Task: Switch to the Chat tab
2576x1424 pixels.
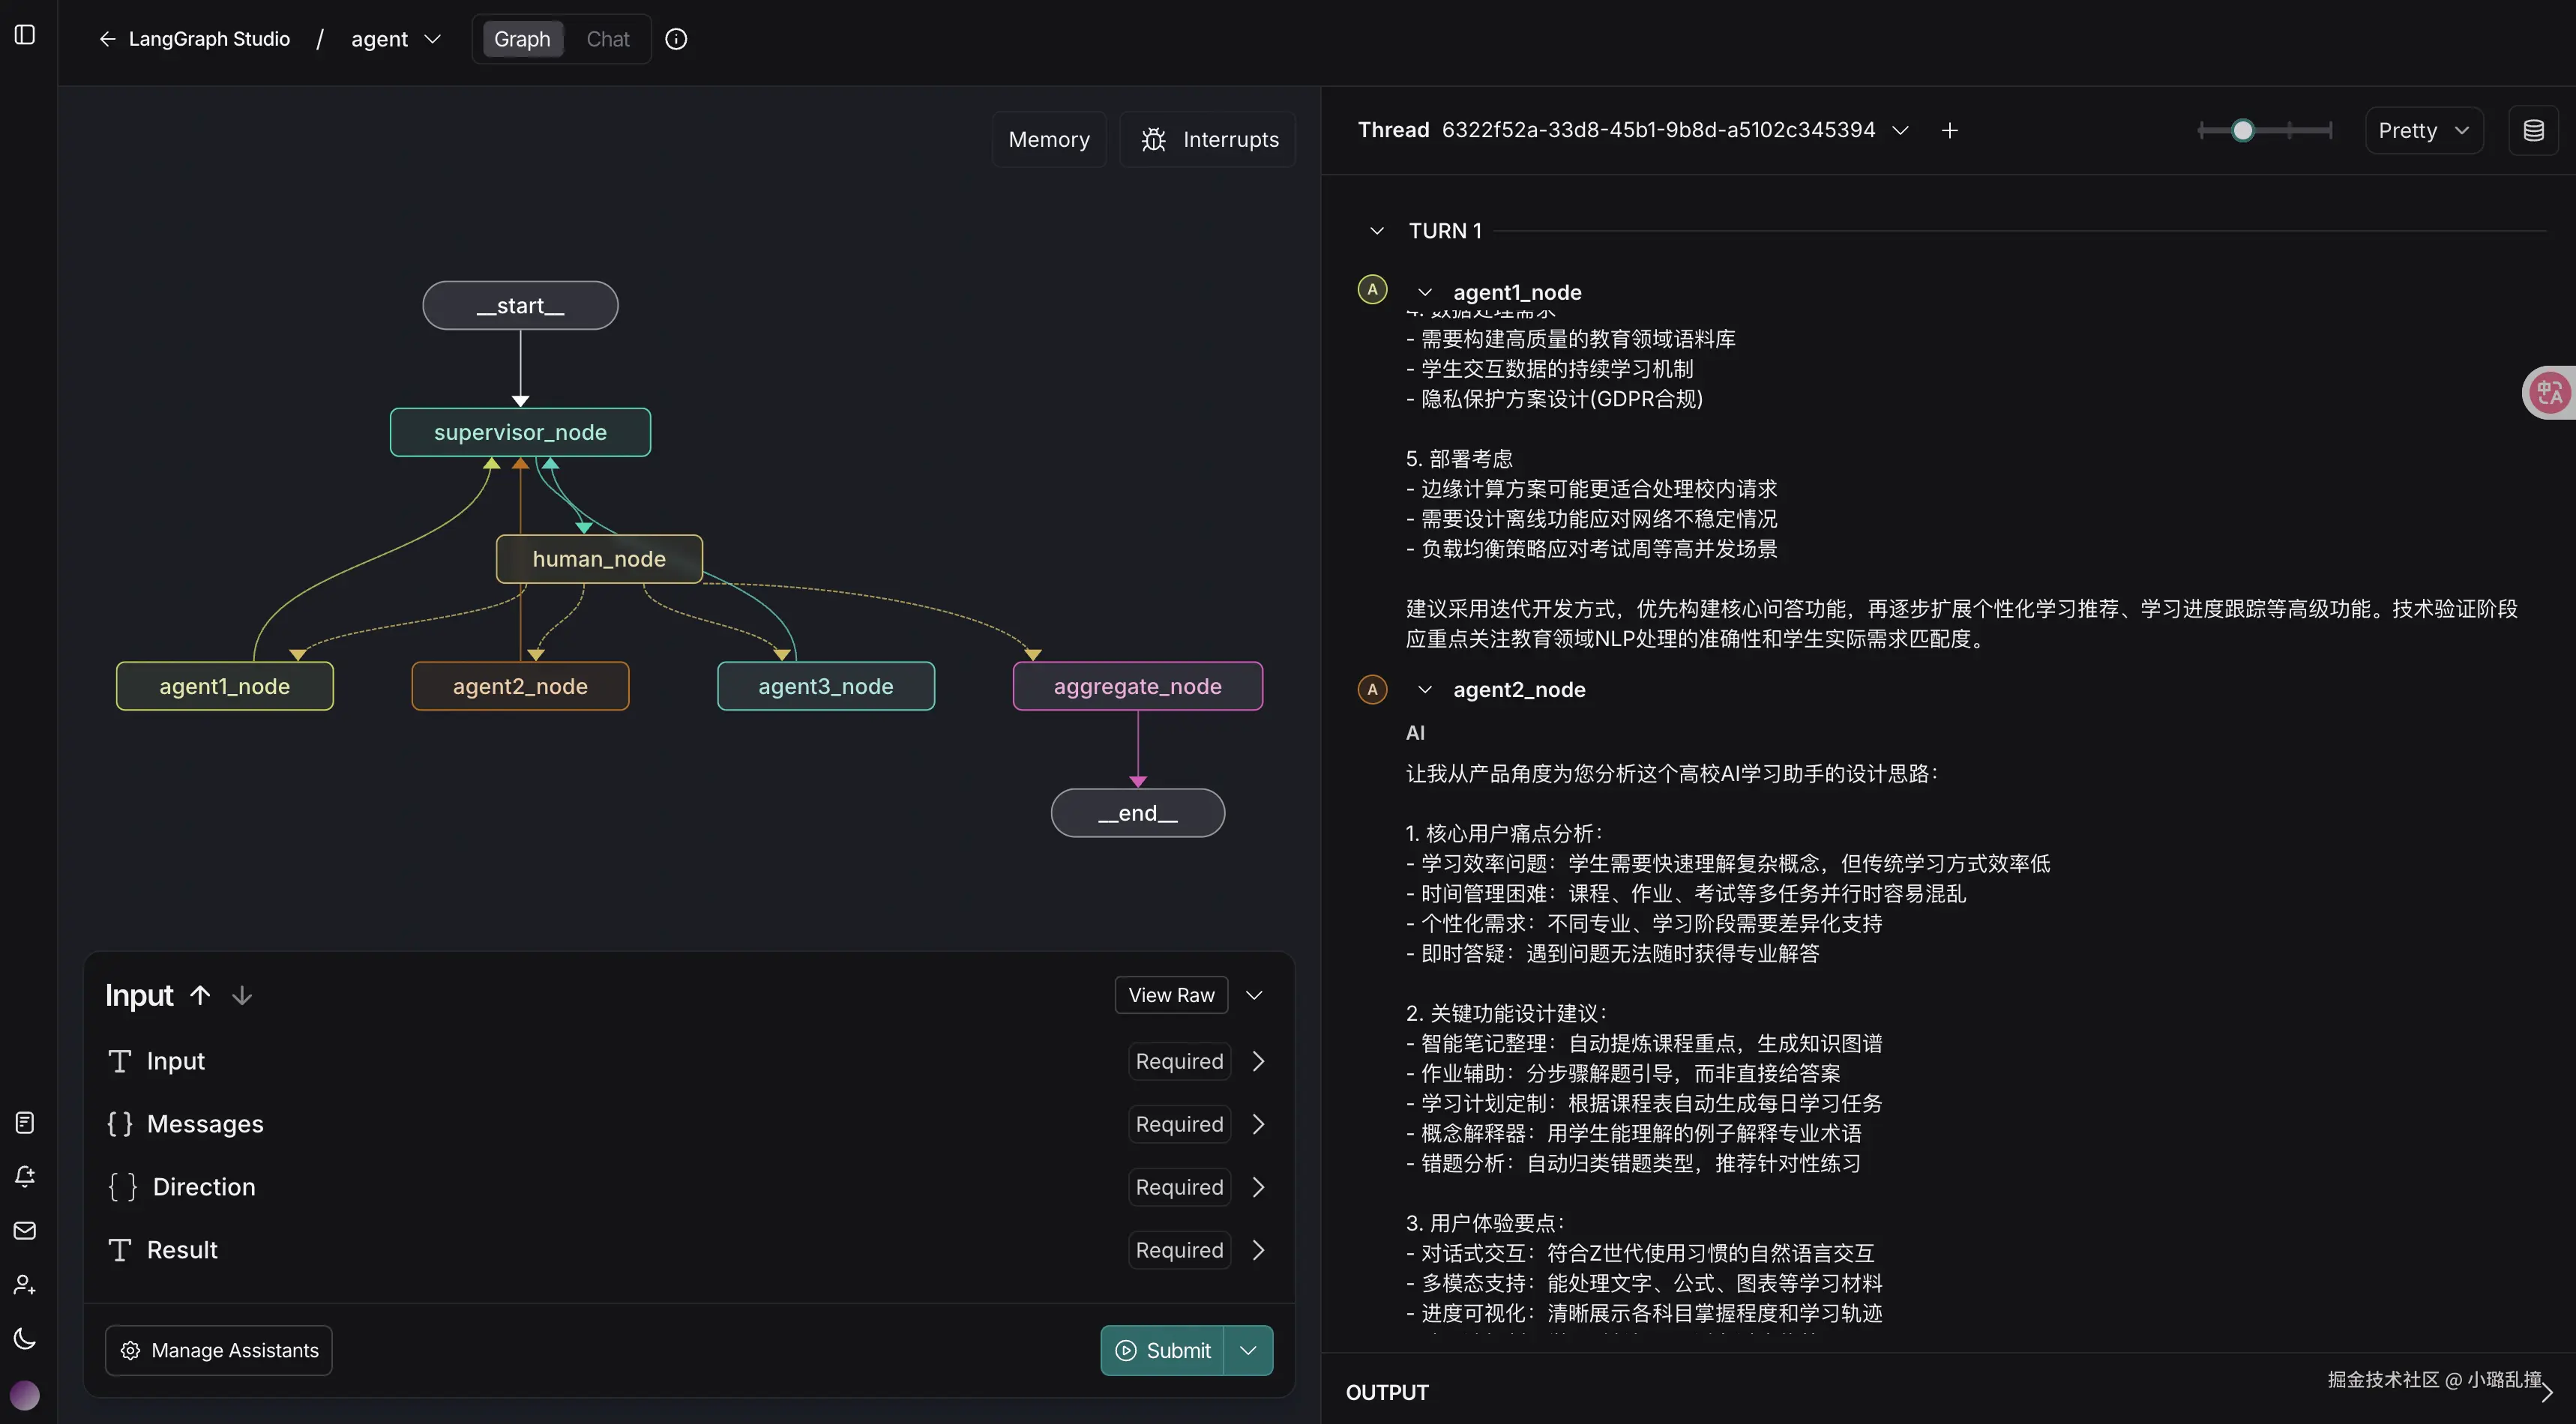Action: (x=607, y=39)
